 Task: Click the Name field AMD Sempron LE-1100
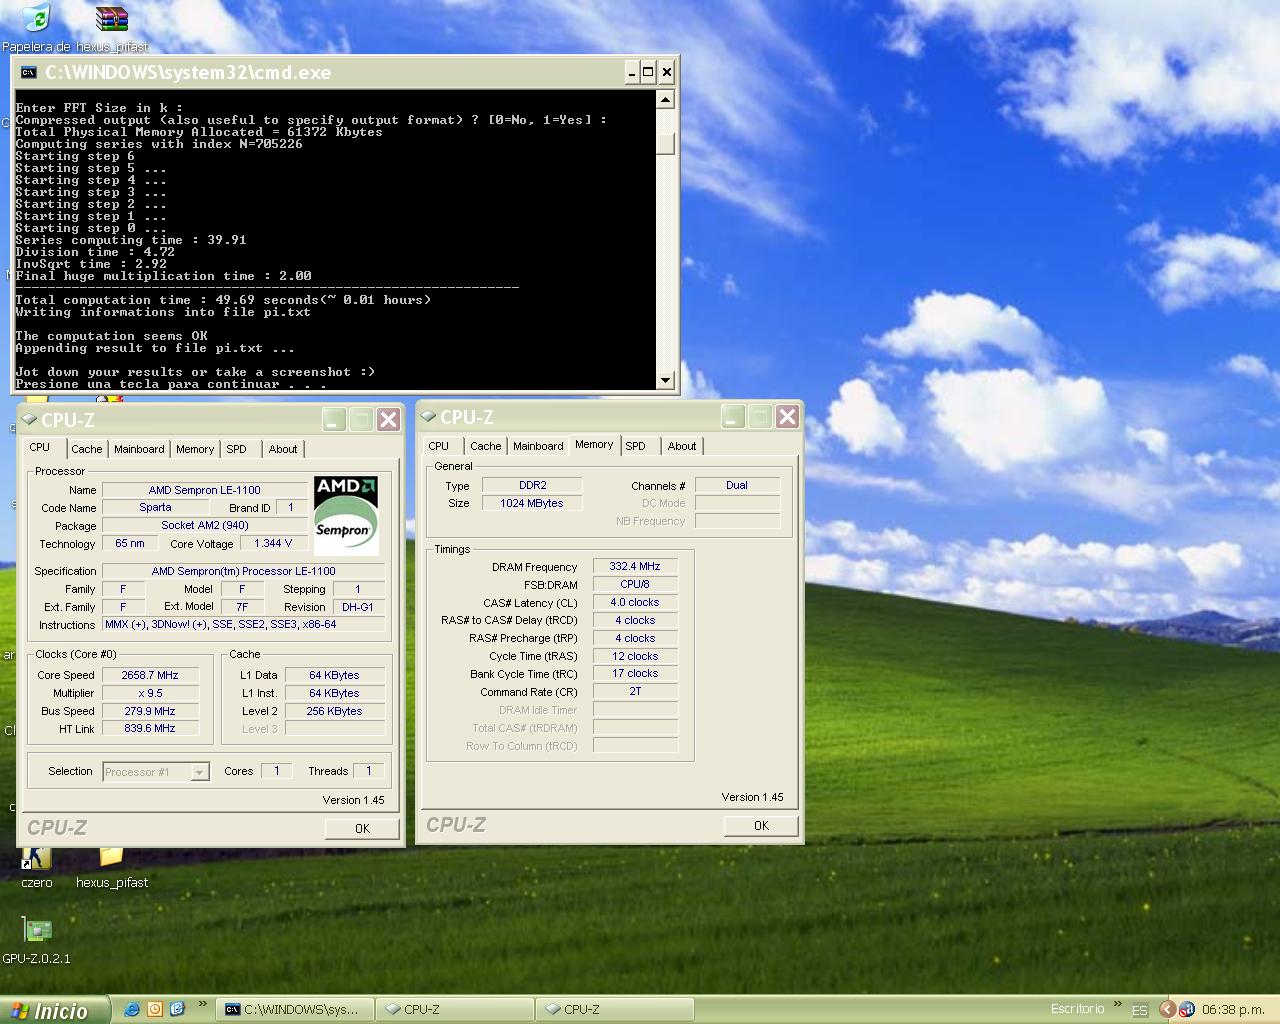point(205,490)
